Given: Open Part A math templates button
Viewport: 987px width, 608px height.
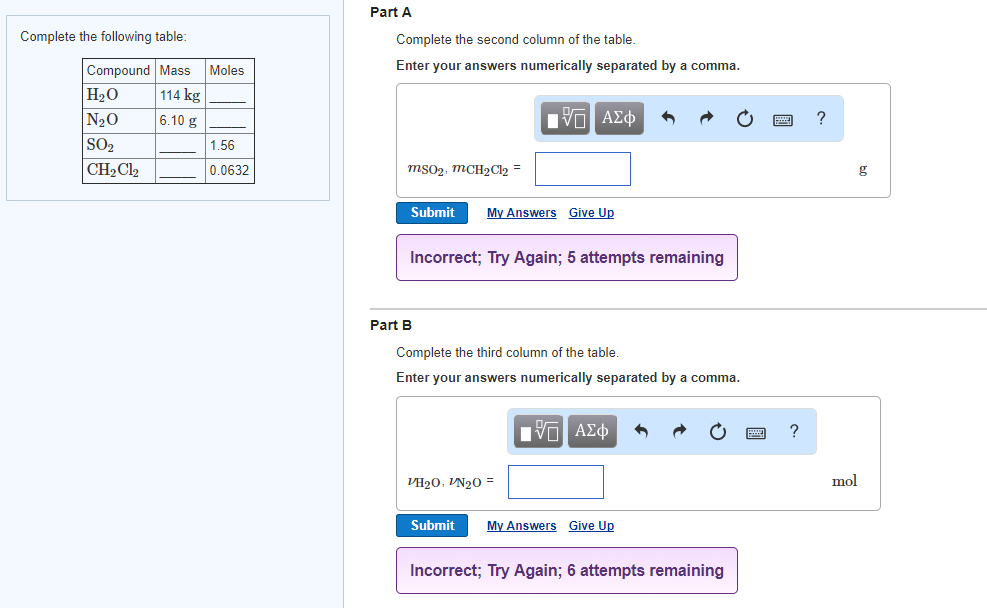Looking at the screenshot, I should click(x=565, y=118).
